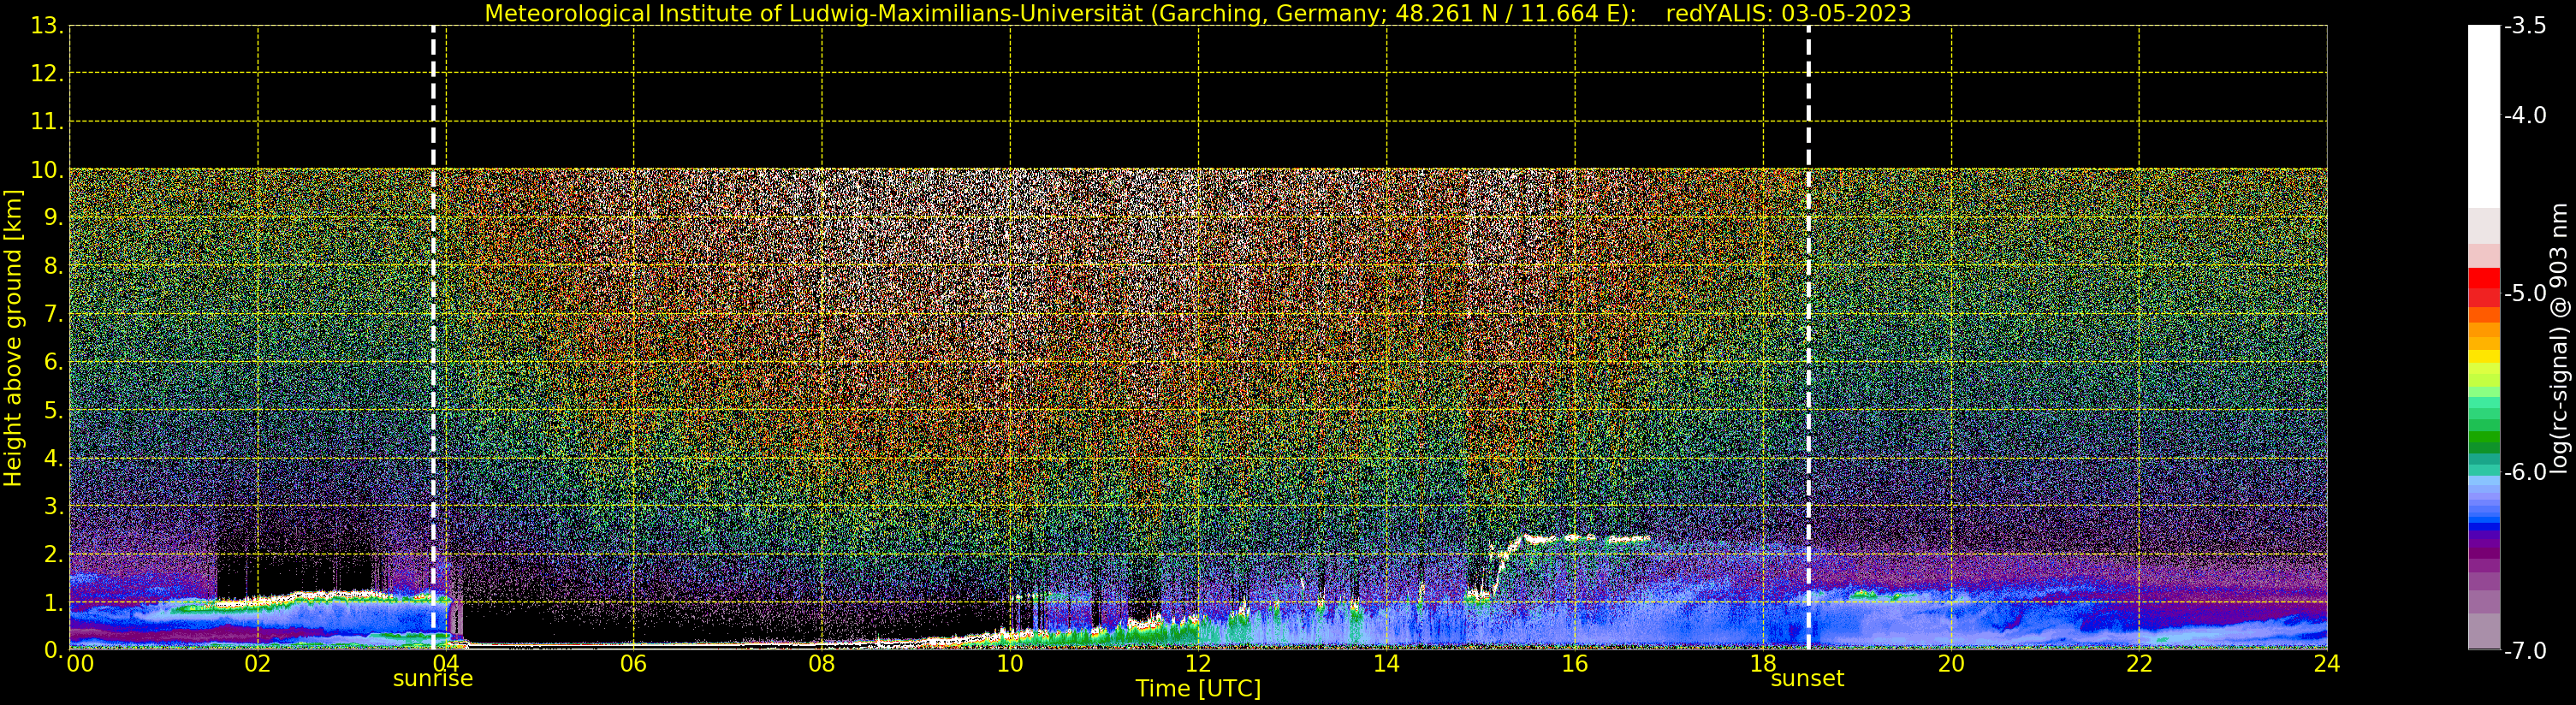Viewport: 2576px width, 705px height.
Task: Click the time tick label '24'
Action: point(2327,664)
